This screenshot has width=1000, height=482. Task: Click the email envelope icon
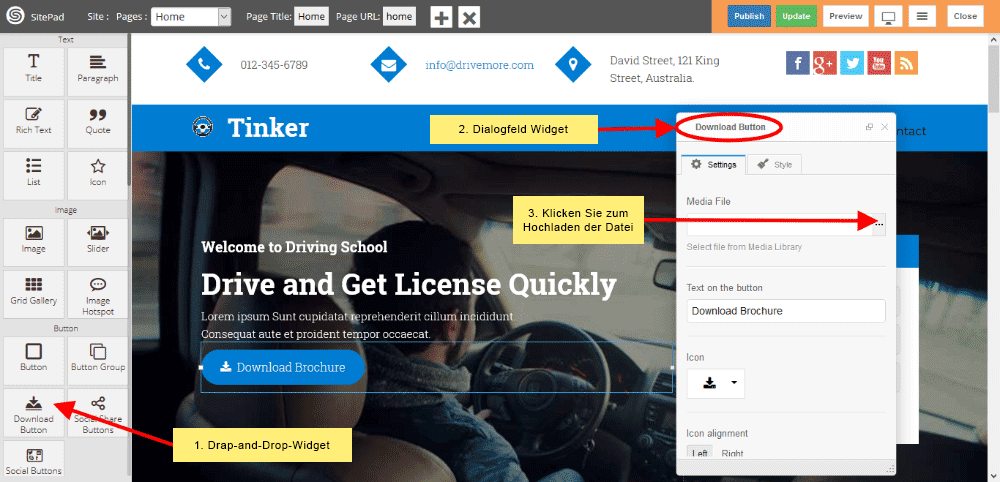[x=388, y=64]
